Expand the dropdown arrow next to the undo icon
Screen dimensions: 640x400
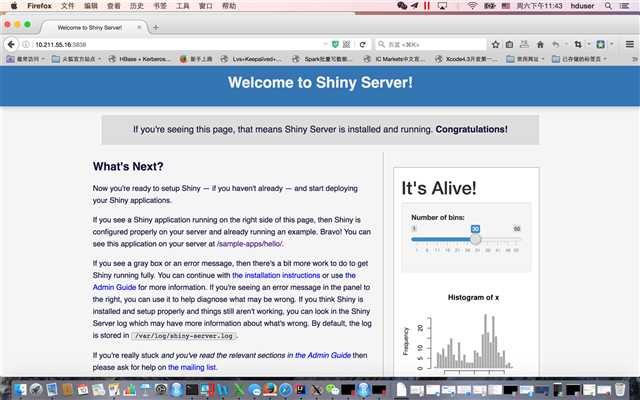coord(566,44)
